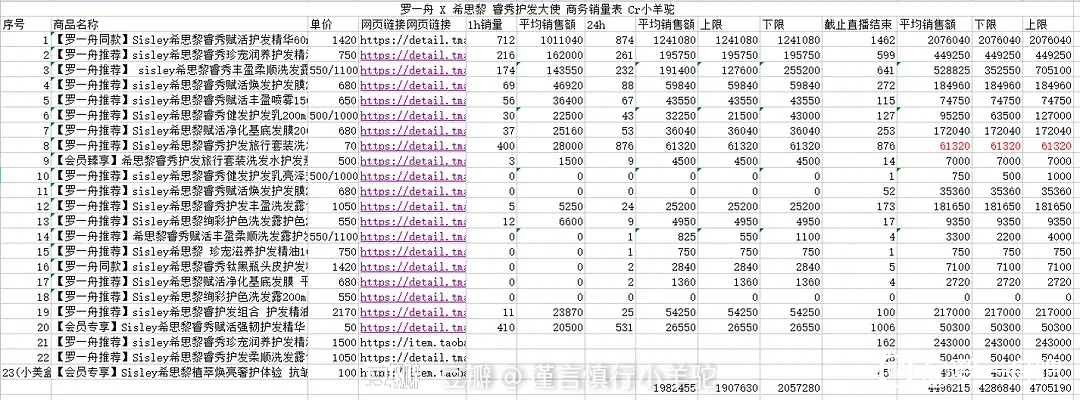Select the average sales cell 28000
The width and height of the screenshot is (1080, 400).
(551, 146)
